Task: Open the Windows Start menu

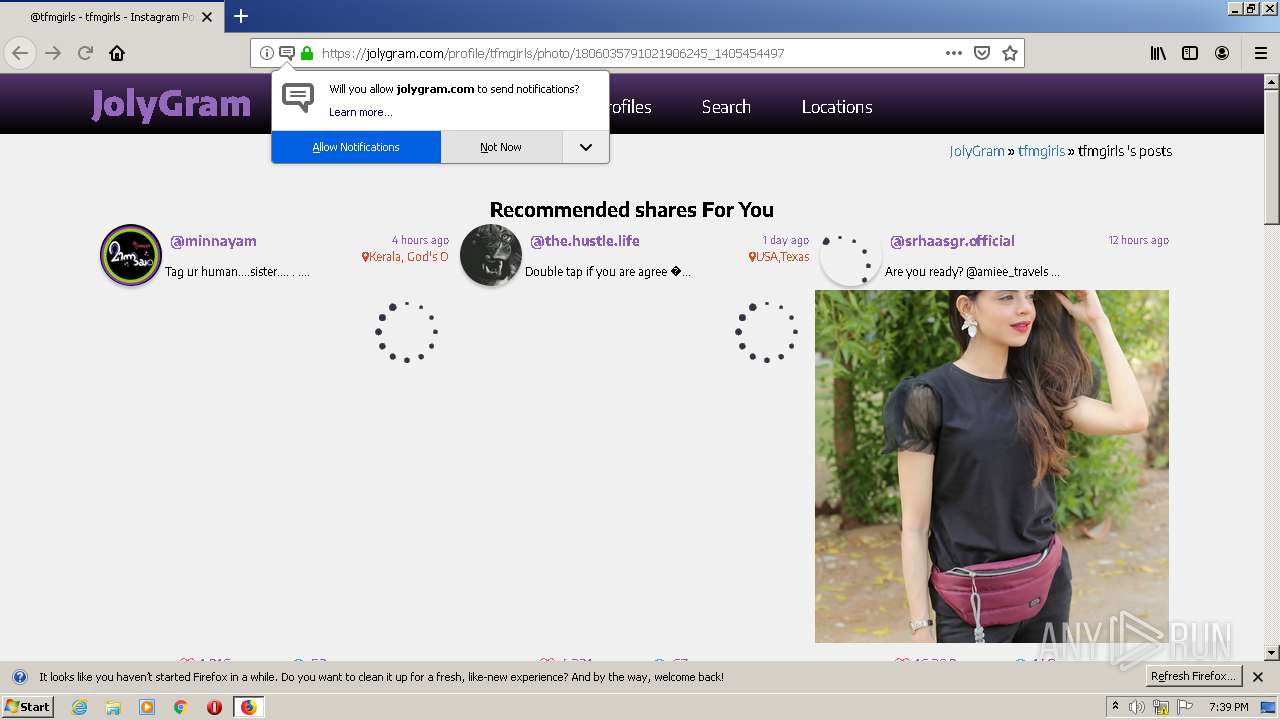Action: 27,707
